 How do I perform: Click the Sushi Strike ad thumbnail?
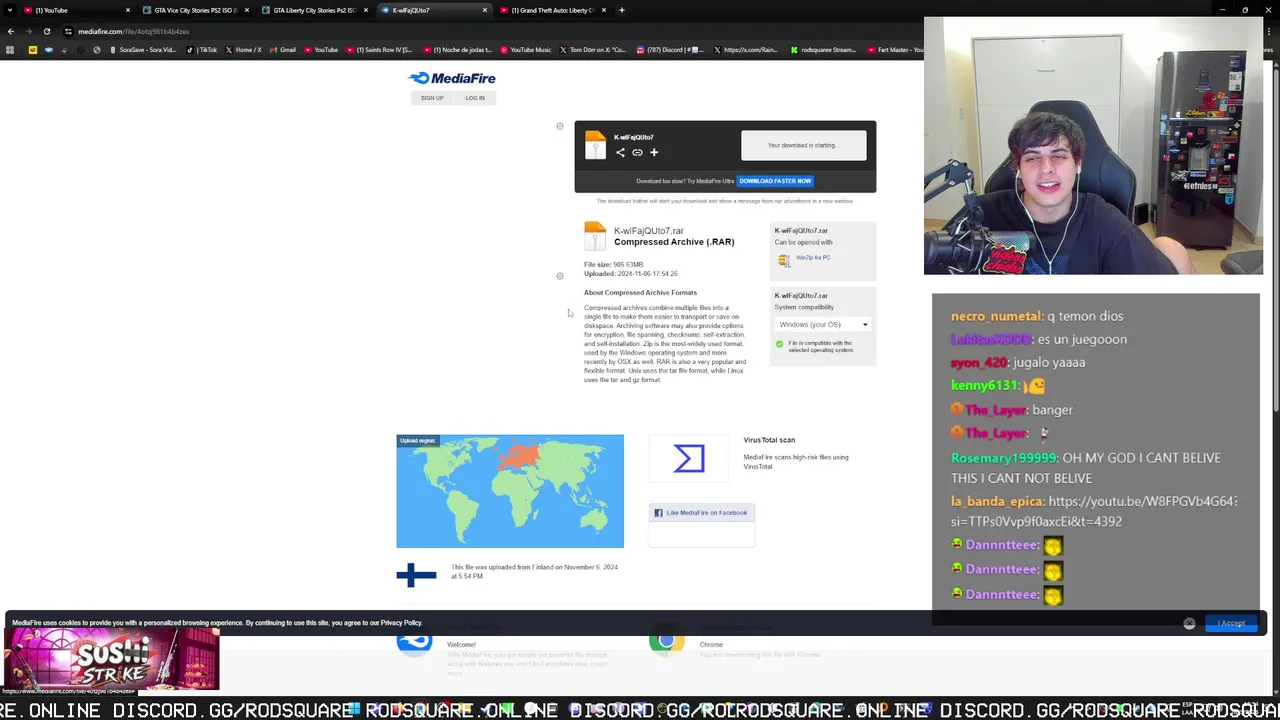tap(111, 659)
